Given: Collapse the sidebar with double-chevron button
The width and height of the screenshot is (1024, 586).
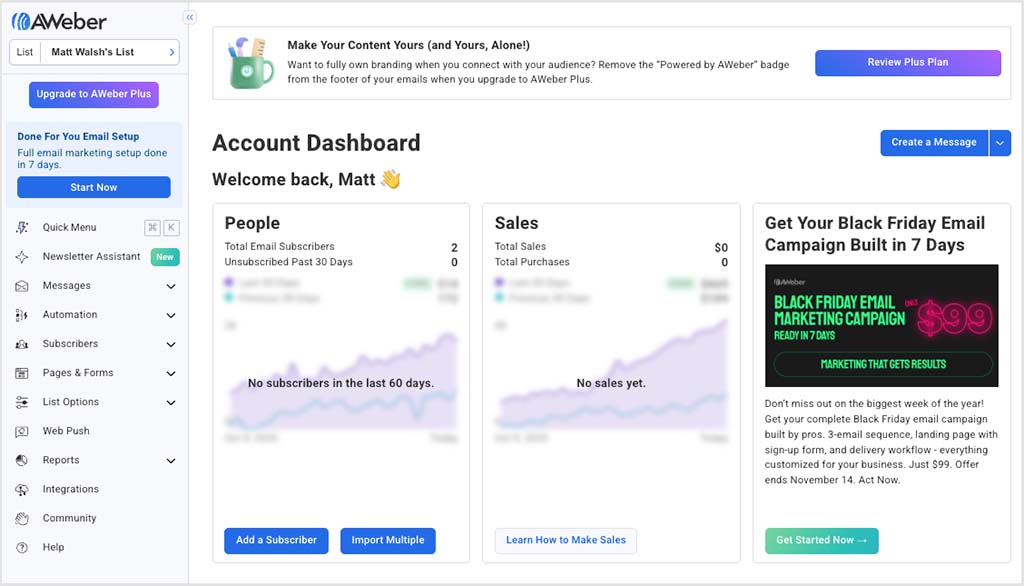Looking at the screenshot, I should (x=190, y=17).
